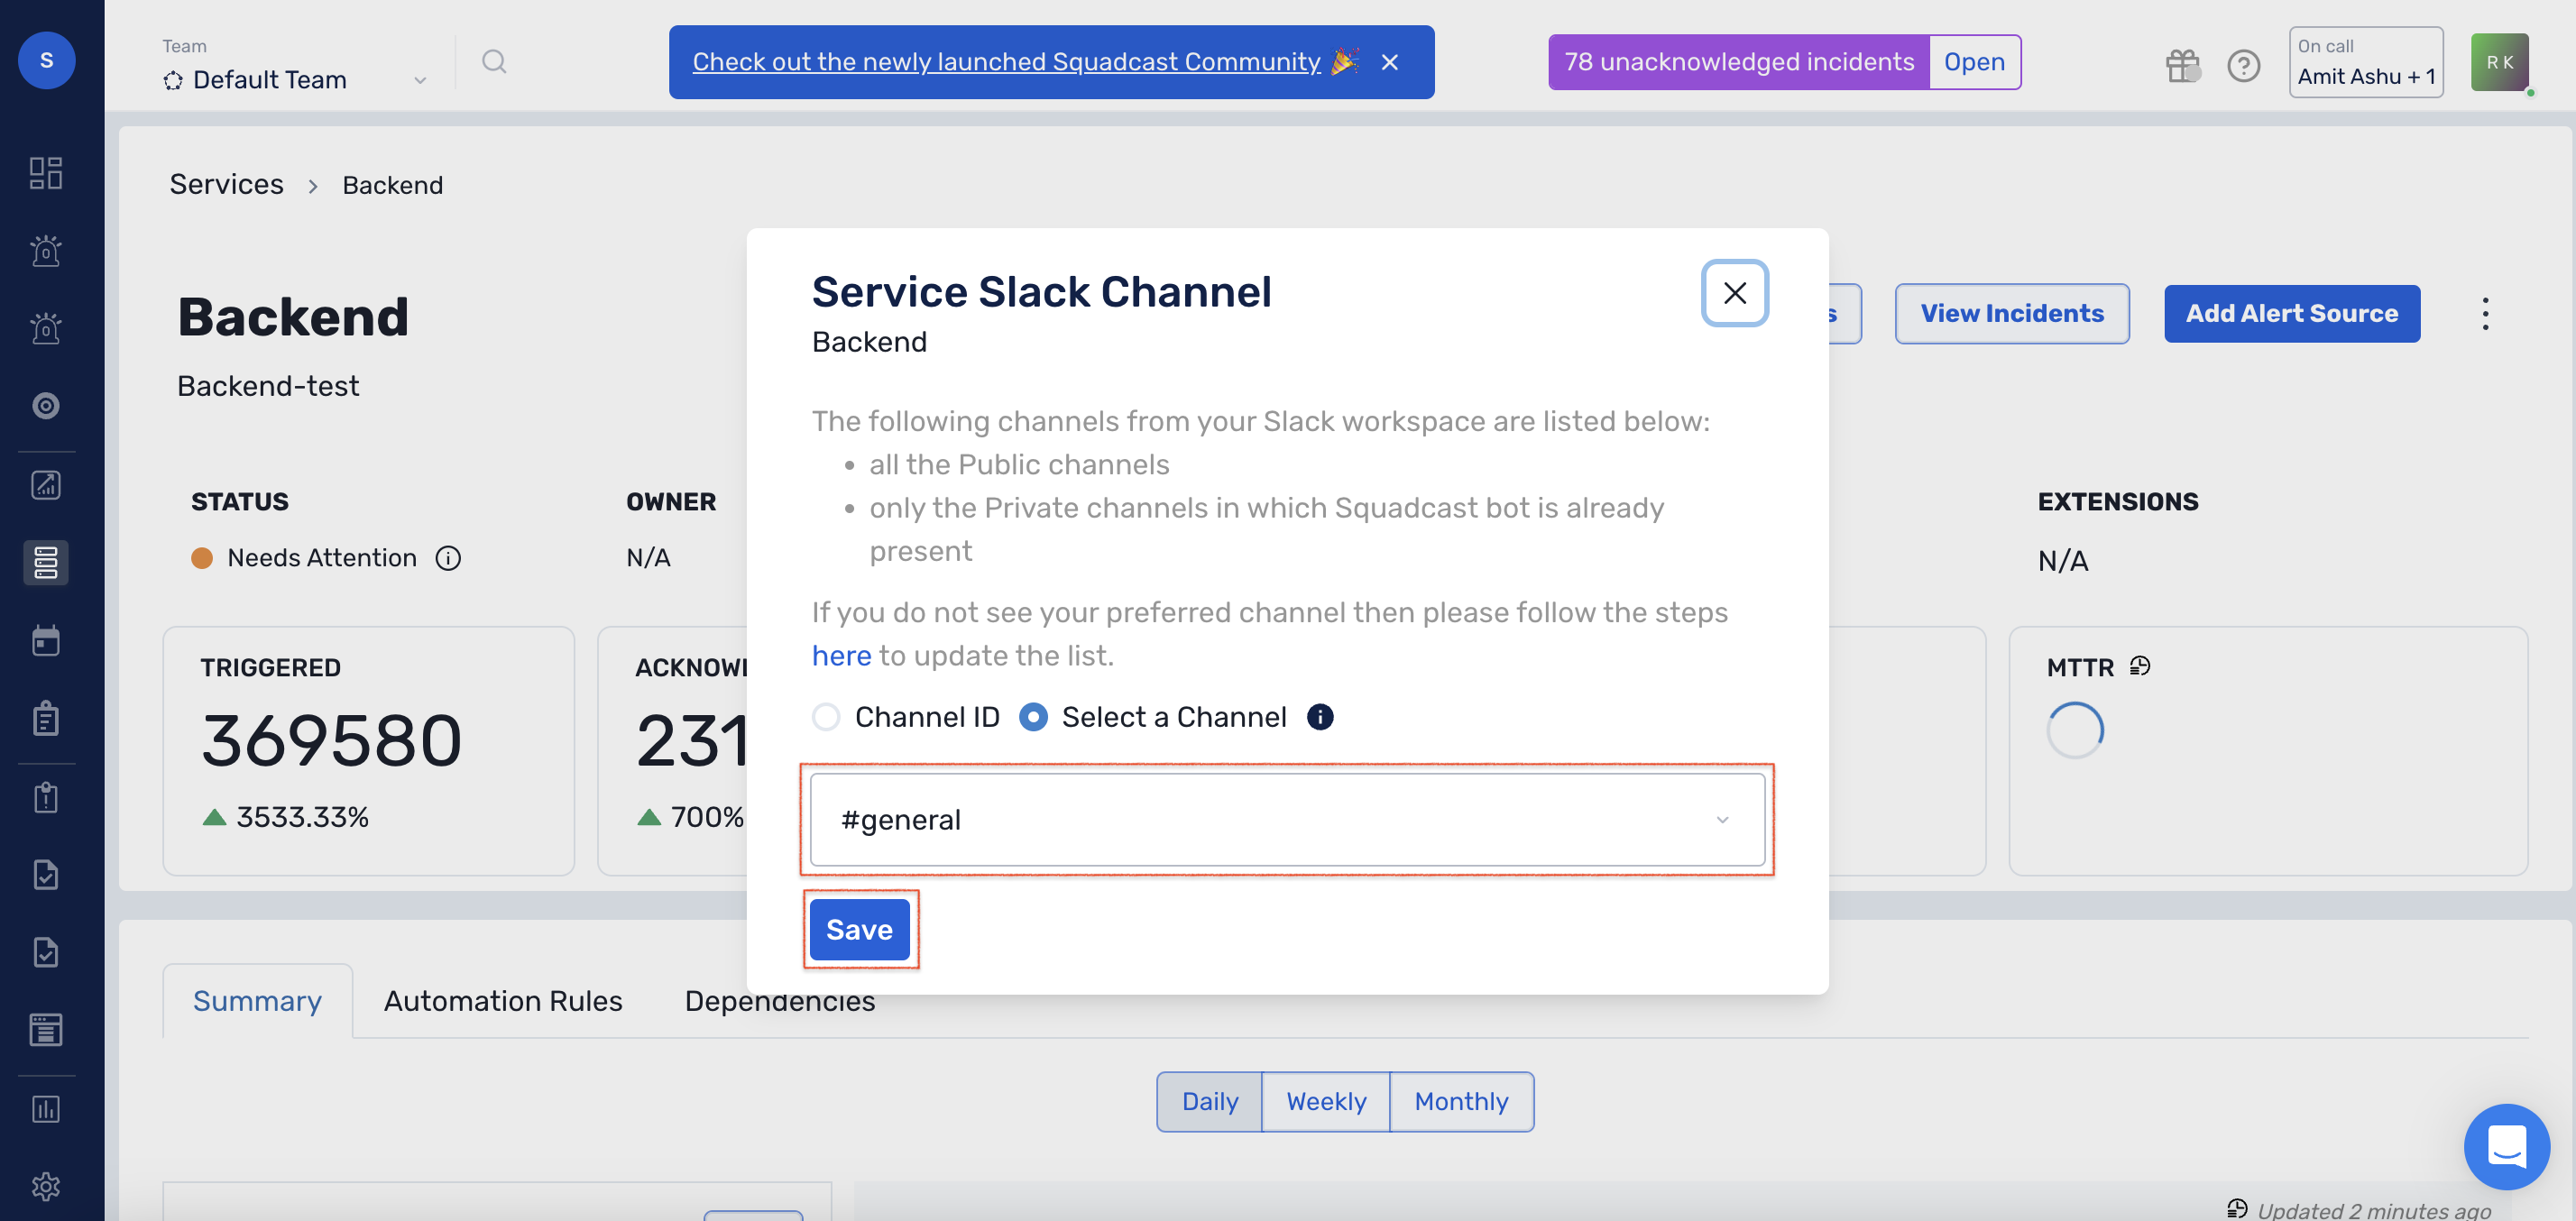Screen dimensions: 2576x1221
Task: Open the three-dot more options menu
Action: (2484, 314)
